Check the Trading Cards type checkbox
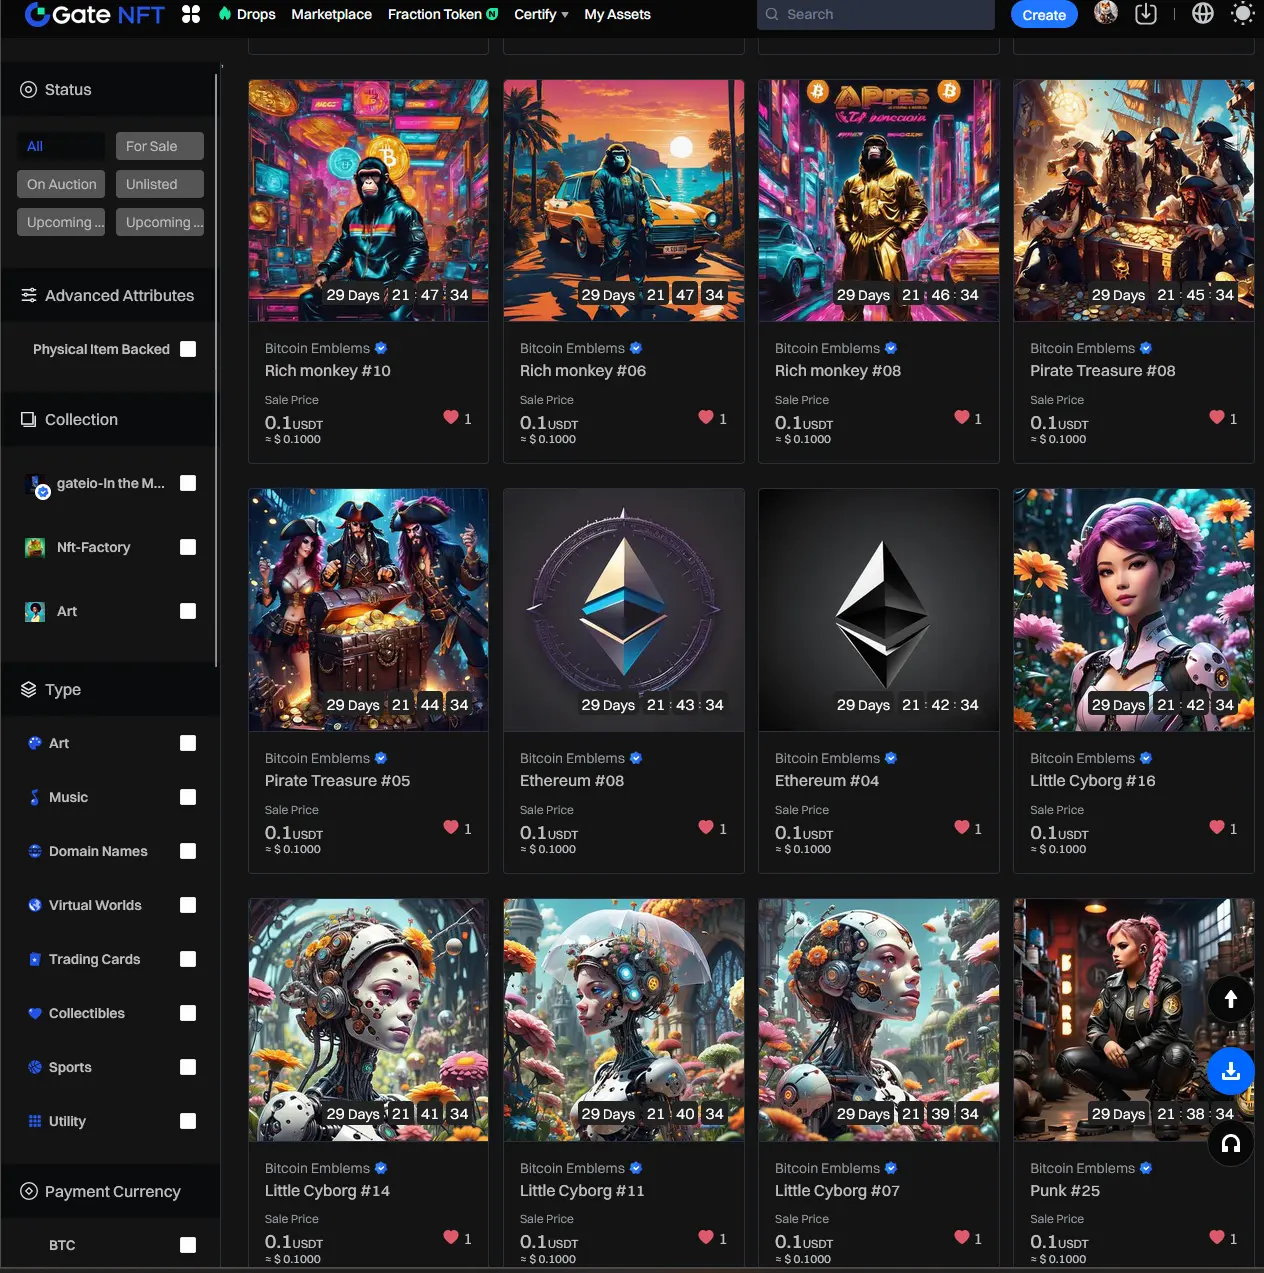The image size is (1264, 1273). point(188,959)
